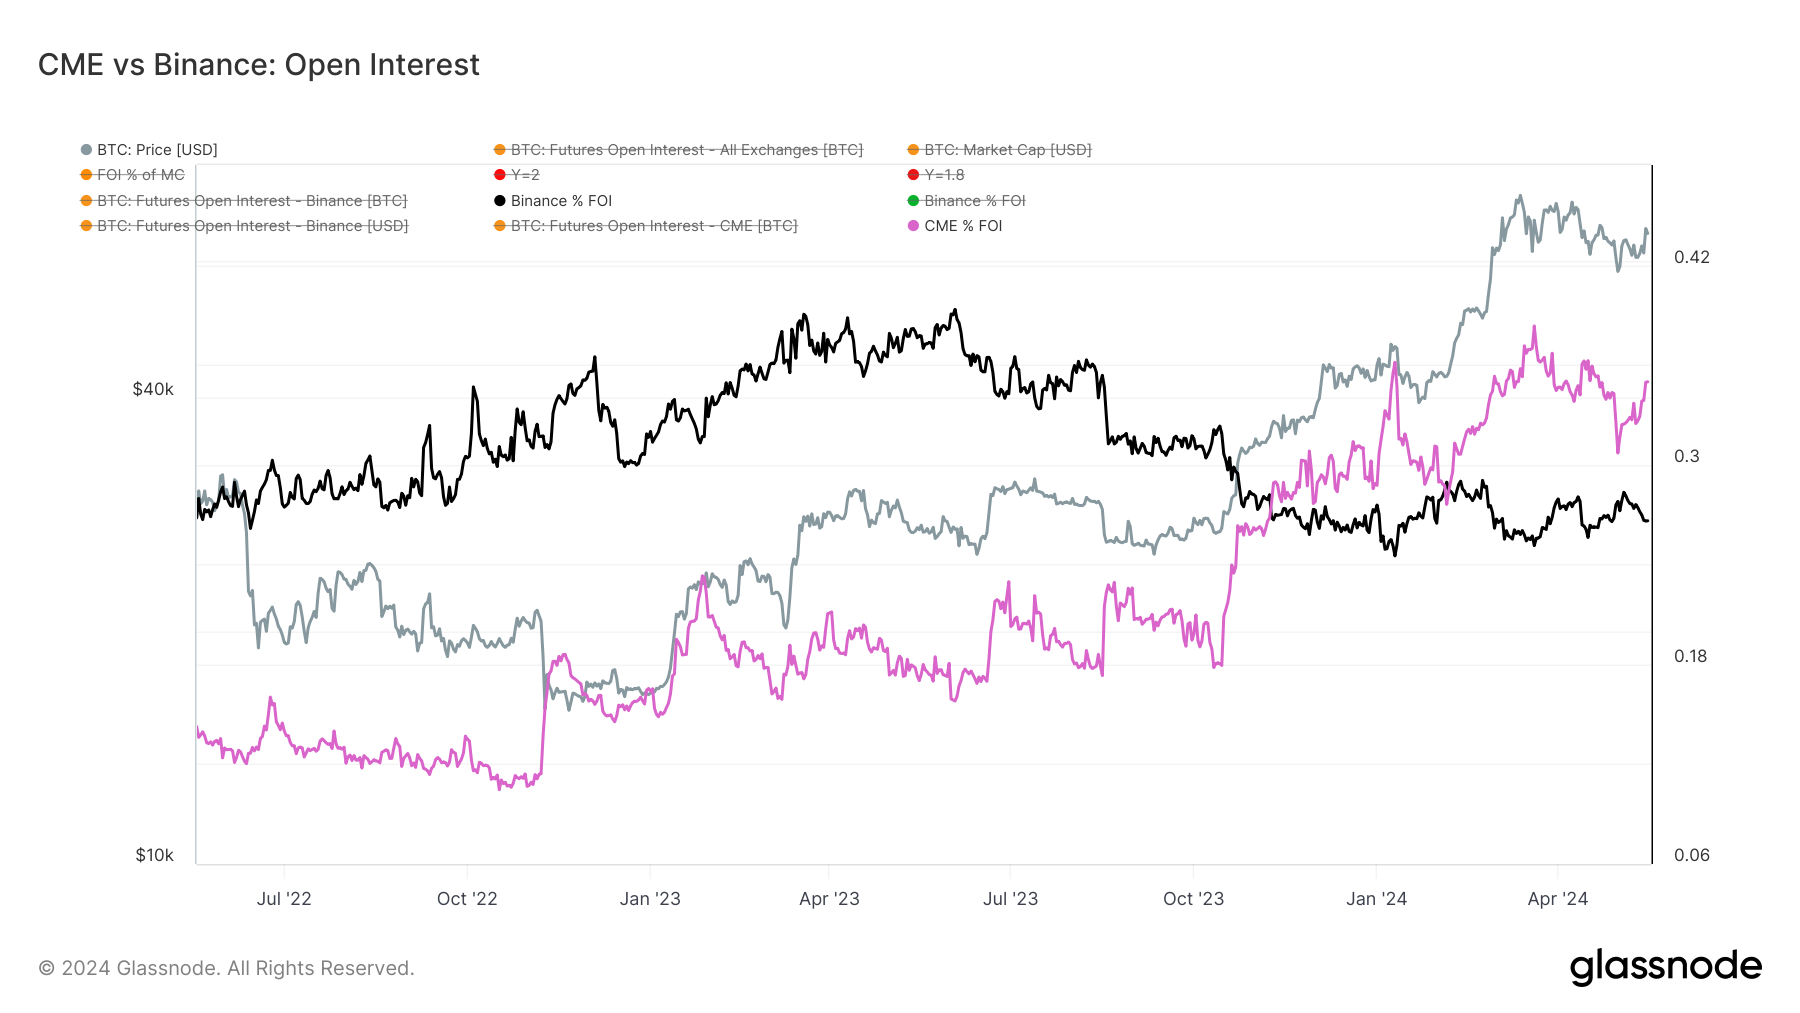Click the glassnode logo
Viewport: 1800px width, 1013px height.
1665,967
